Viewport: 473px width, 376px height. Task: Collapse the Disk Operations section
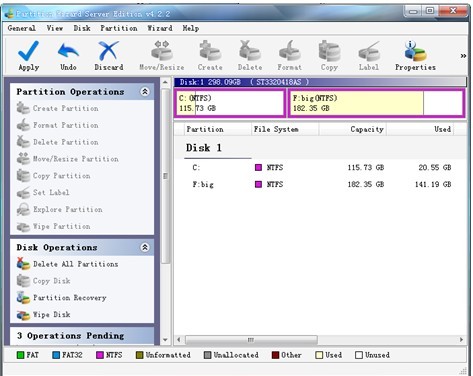(x=145, y=247)
